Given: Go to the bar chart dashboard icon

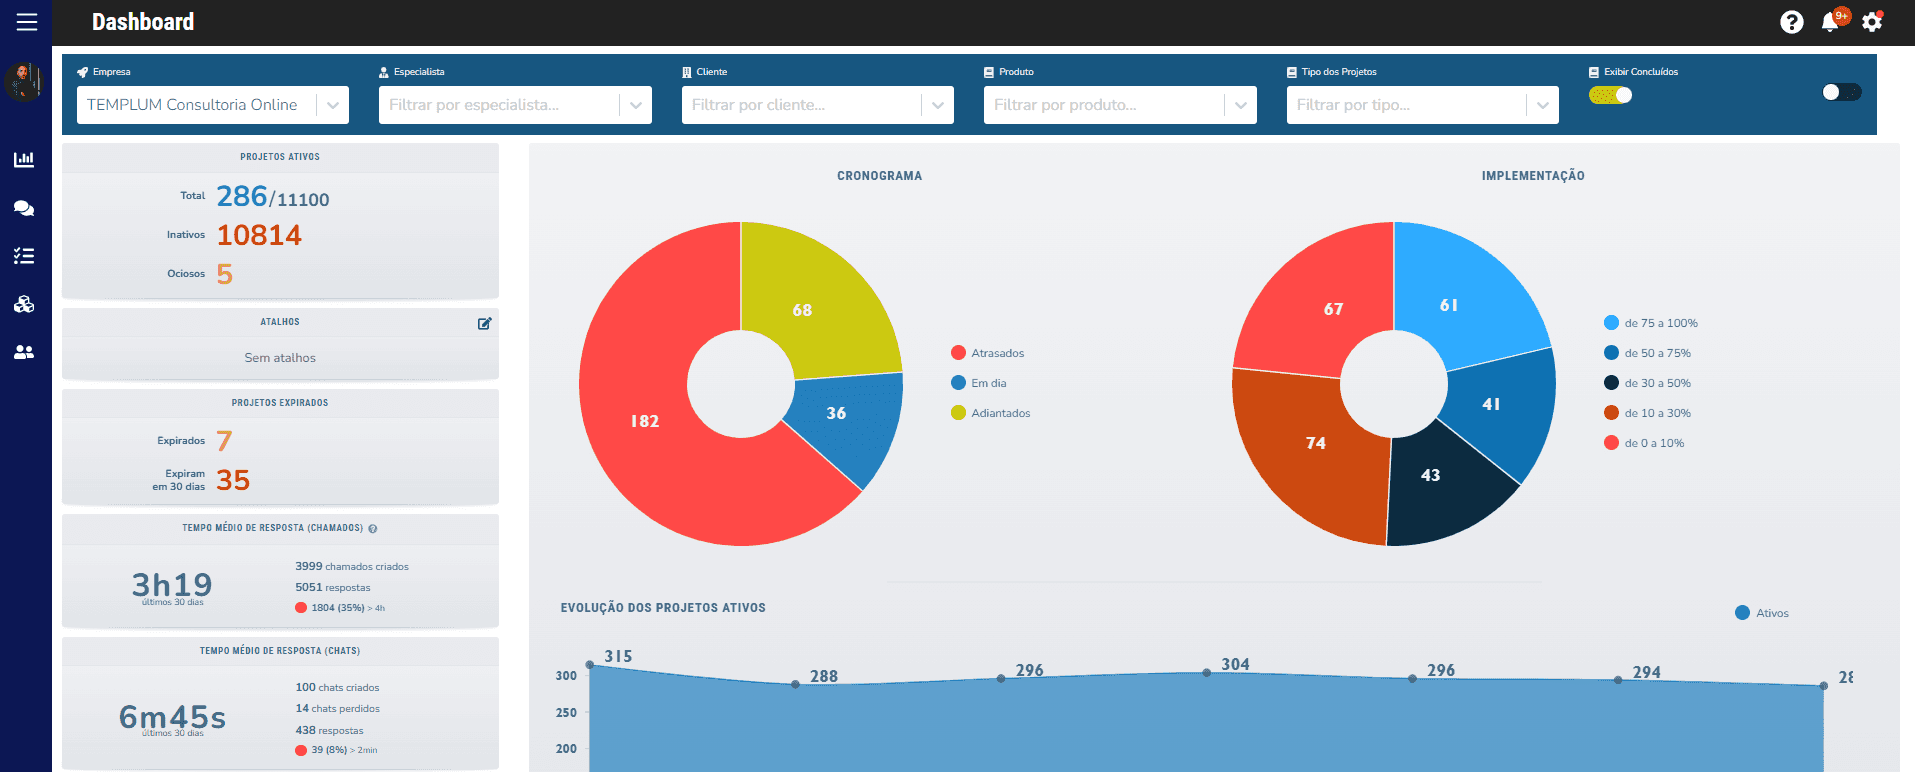Looking at the screenshot, I should tap(24, 159).
